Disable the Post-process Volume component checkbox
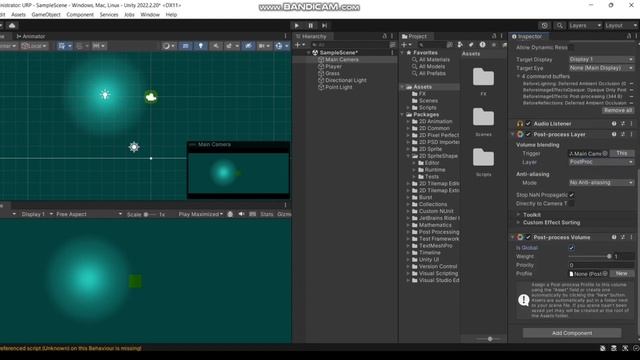This screenshot has width=640, height=360. point(528,237)
